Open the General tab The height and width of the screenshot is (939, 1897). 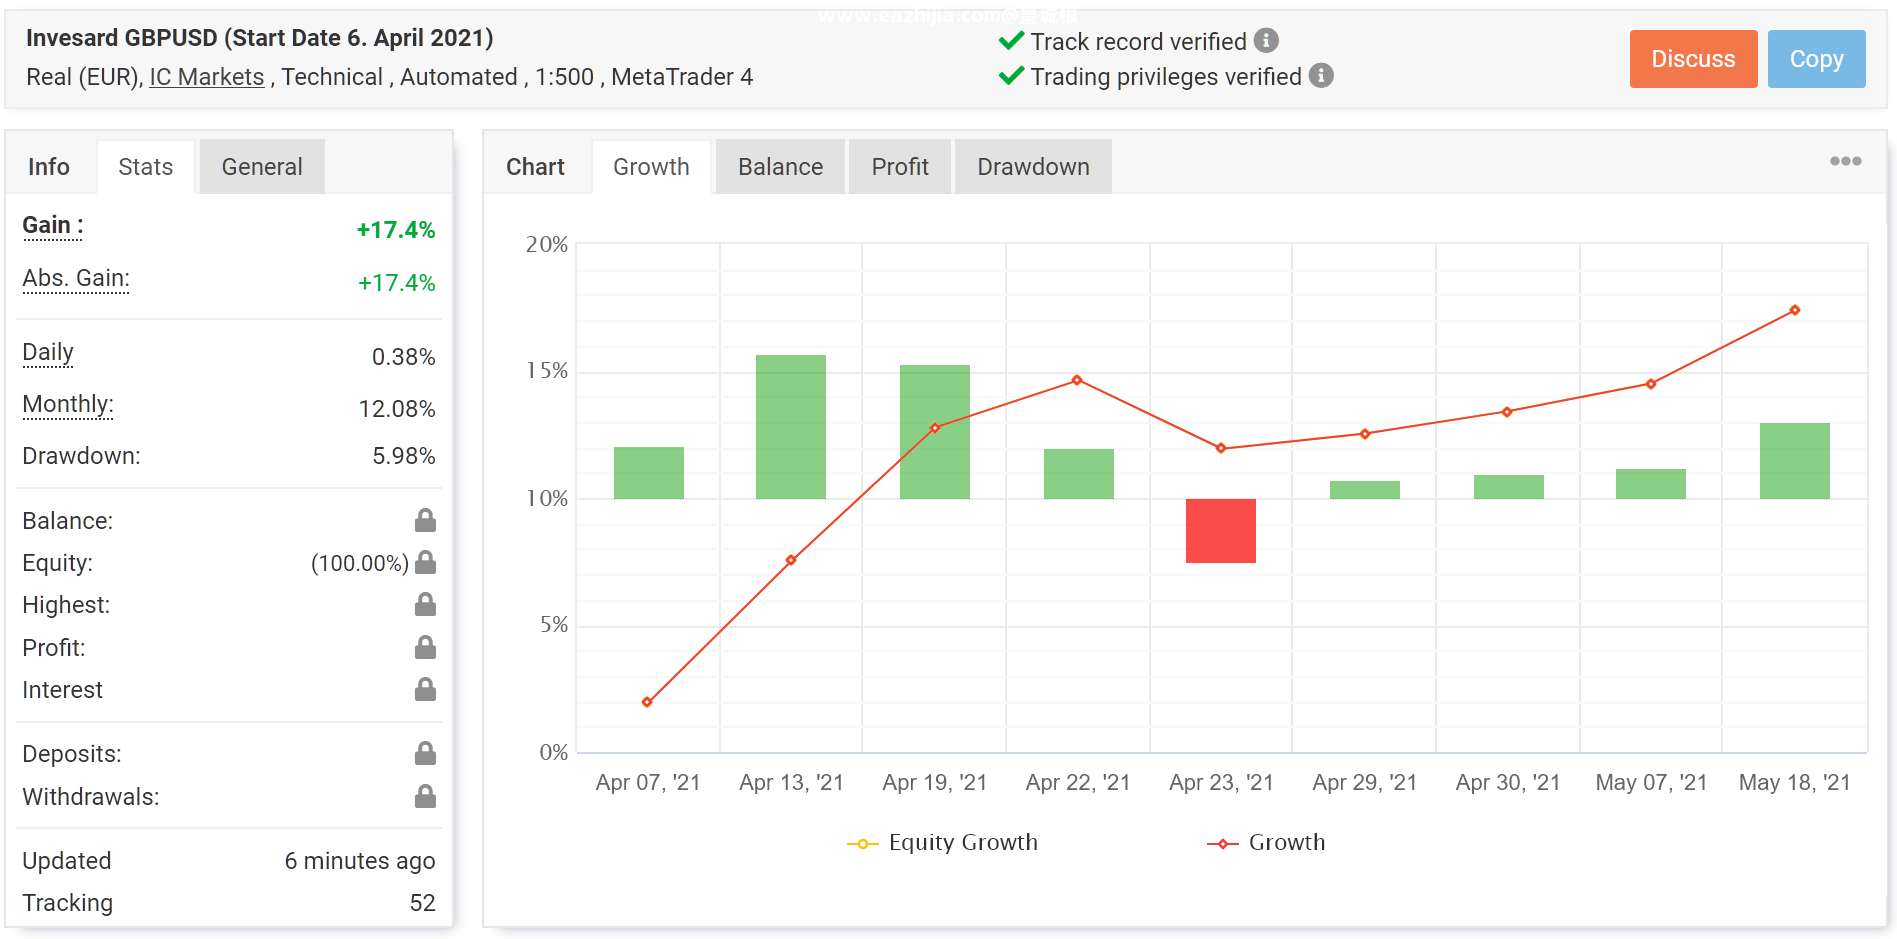[262, 167]
